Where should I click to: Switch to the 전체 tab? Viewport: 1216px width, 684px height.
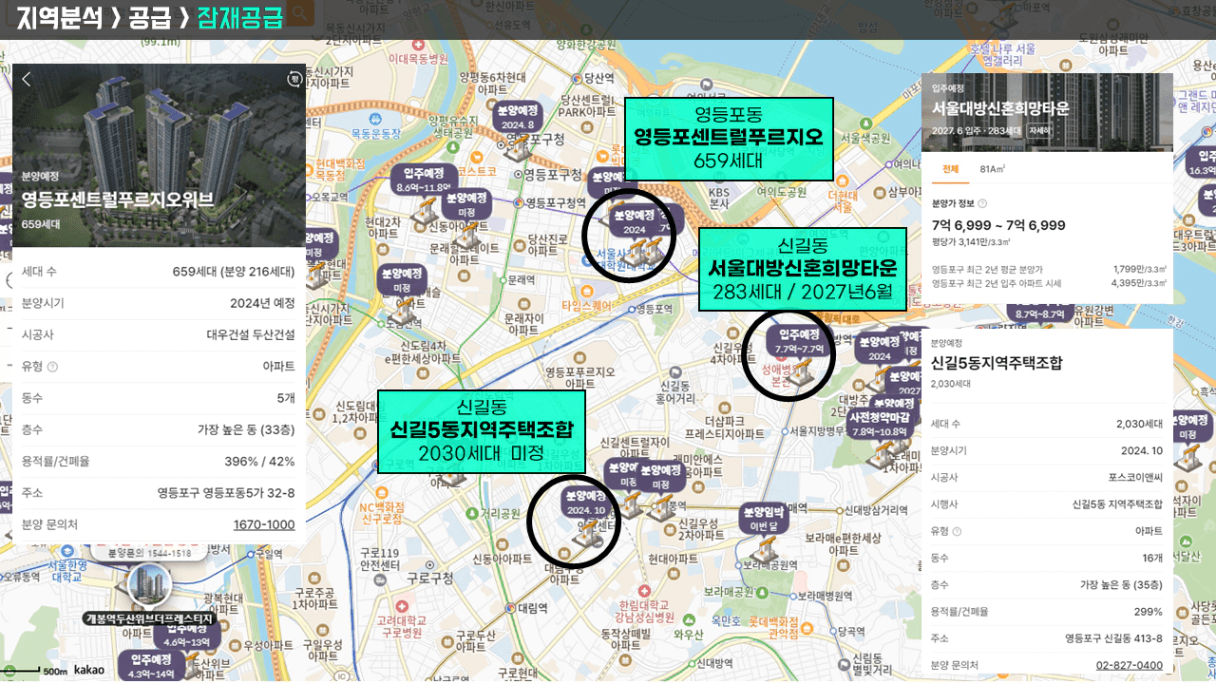click(950, 169)
